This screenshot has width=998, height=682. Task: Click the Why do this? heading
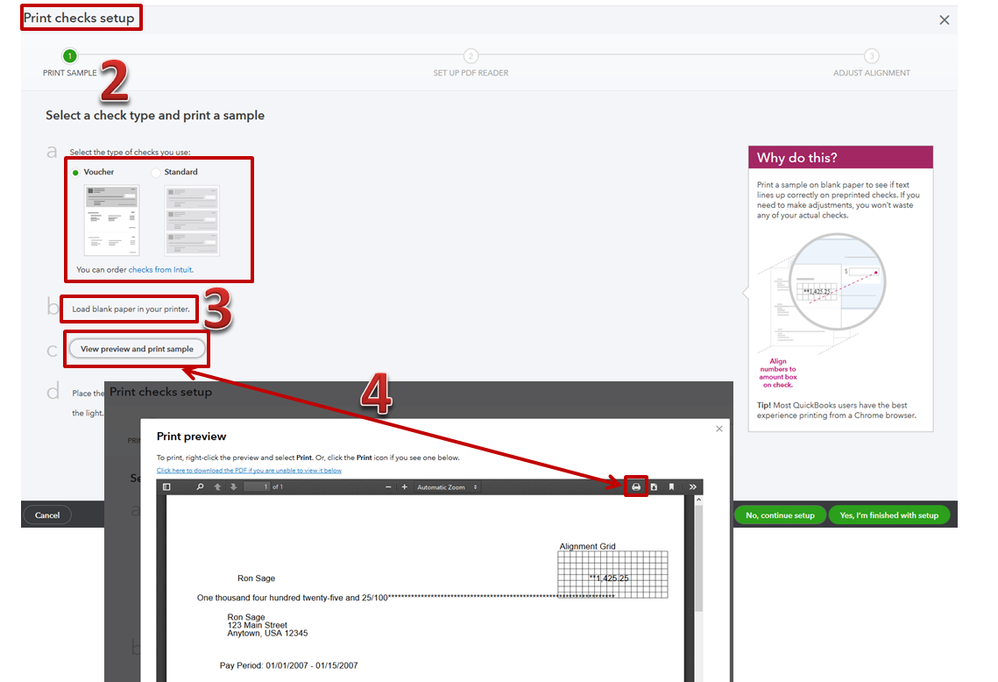coord(797,158)
